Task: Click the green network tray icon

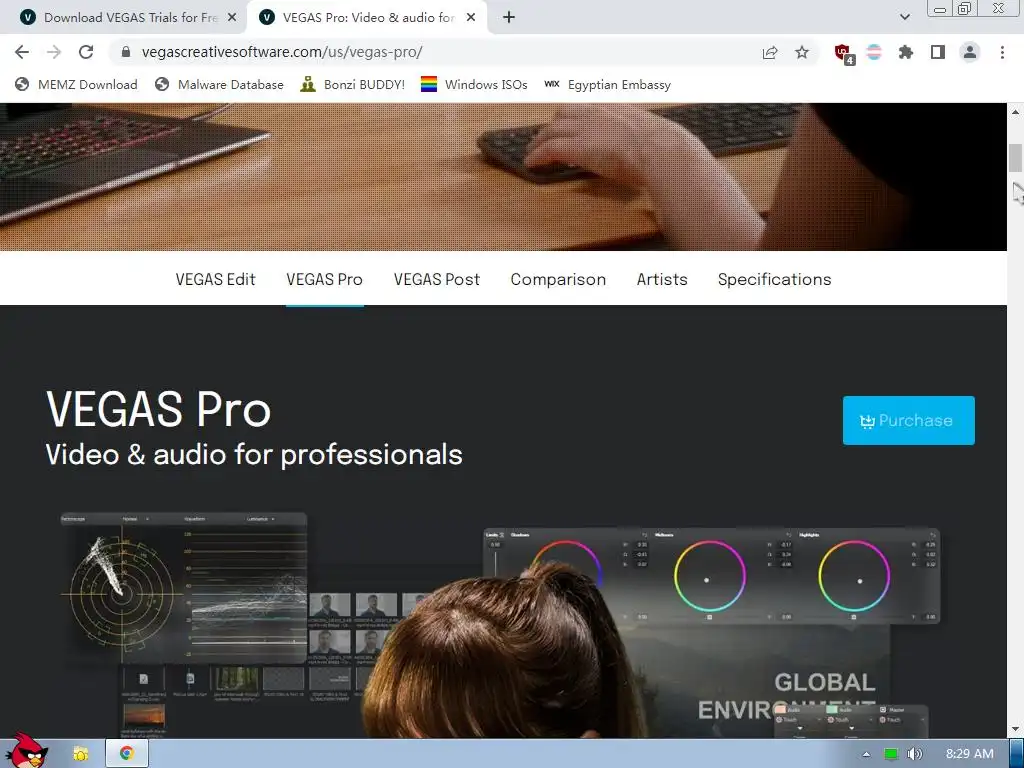Action: 891,754
